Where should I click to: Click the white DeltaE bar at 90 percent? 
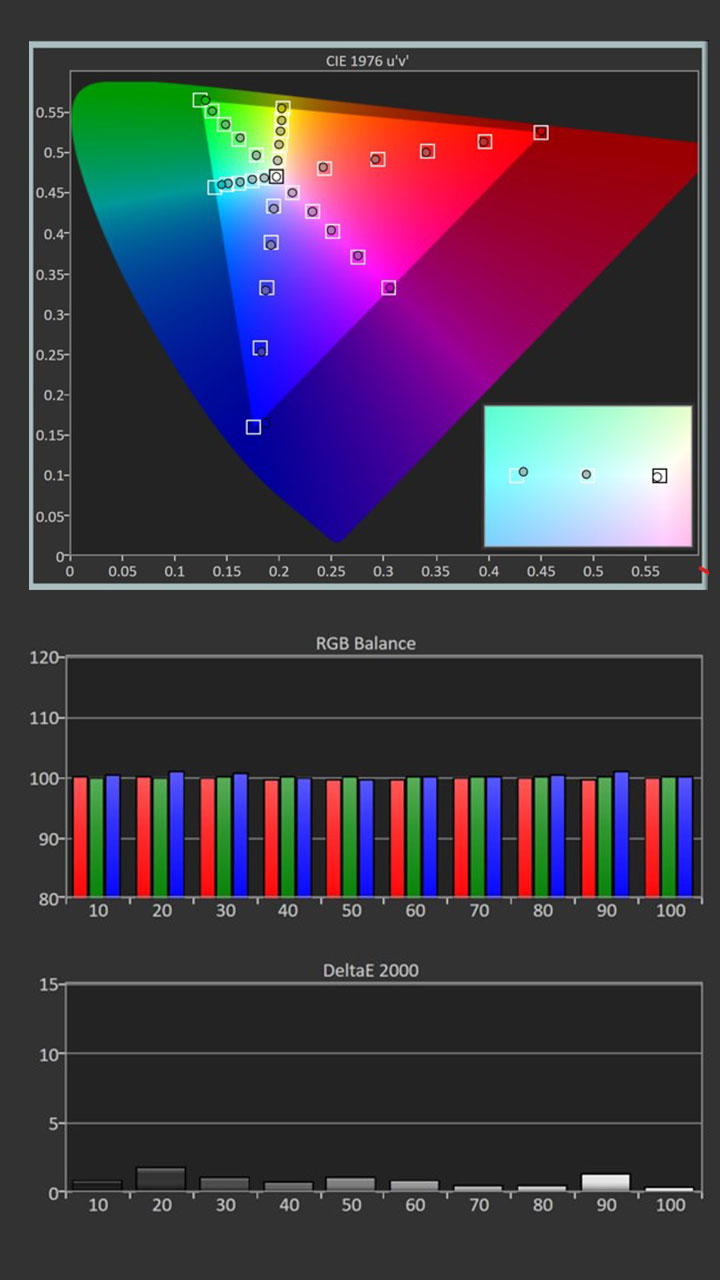[x=606, y=1182]
